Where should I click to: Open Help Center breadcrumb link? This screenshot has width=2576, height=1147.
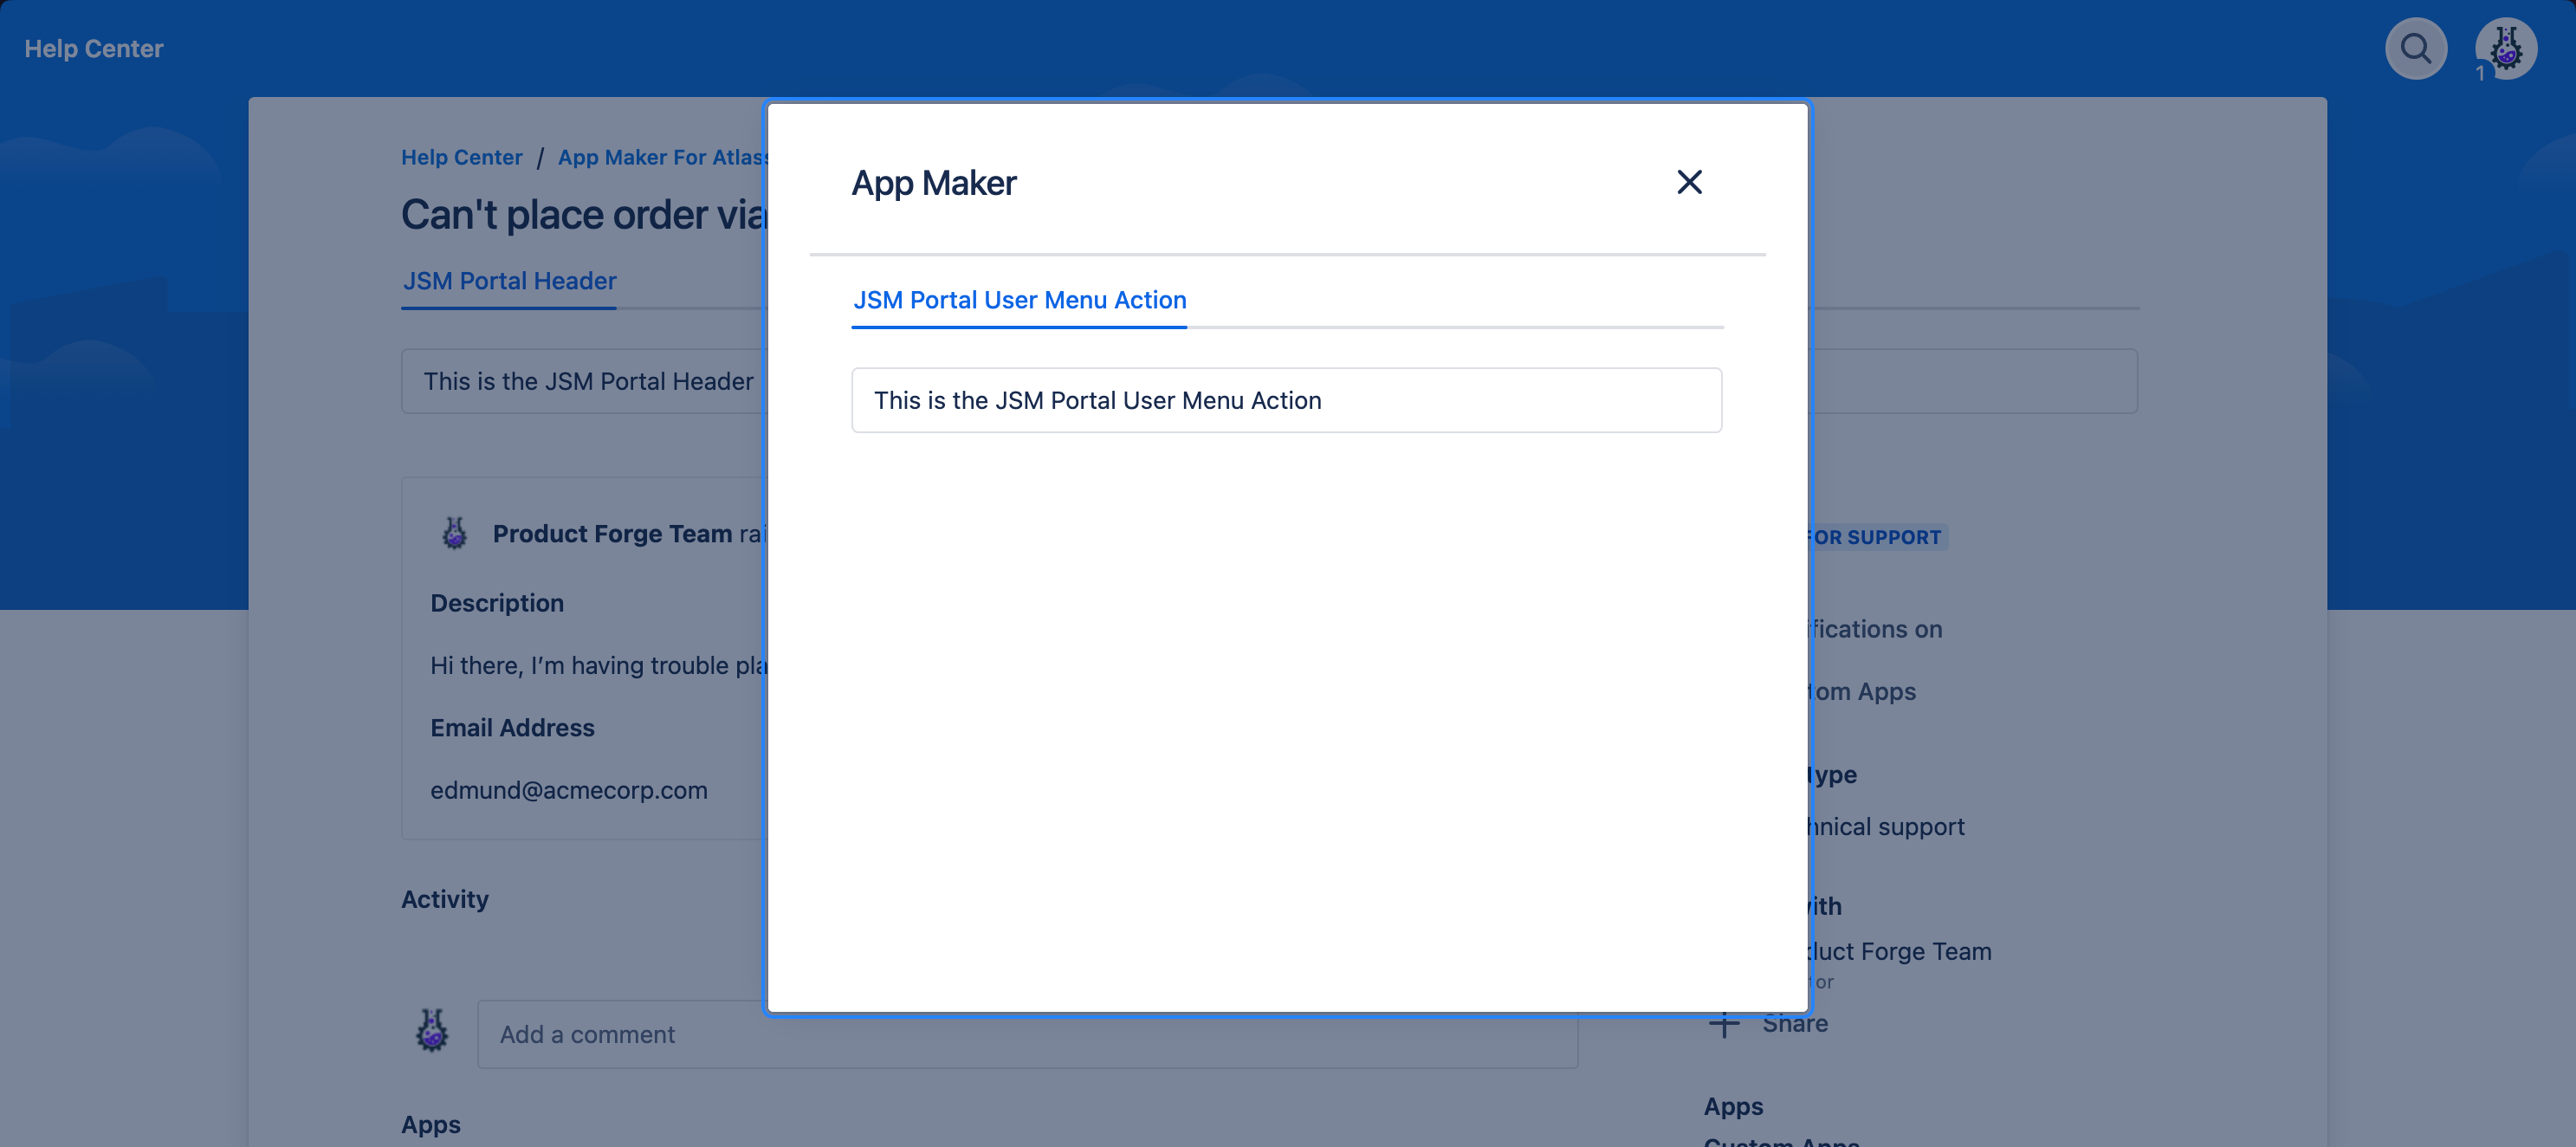point(462,157)
